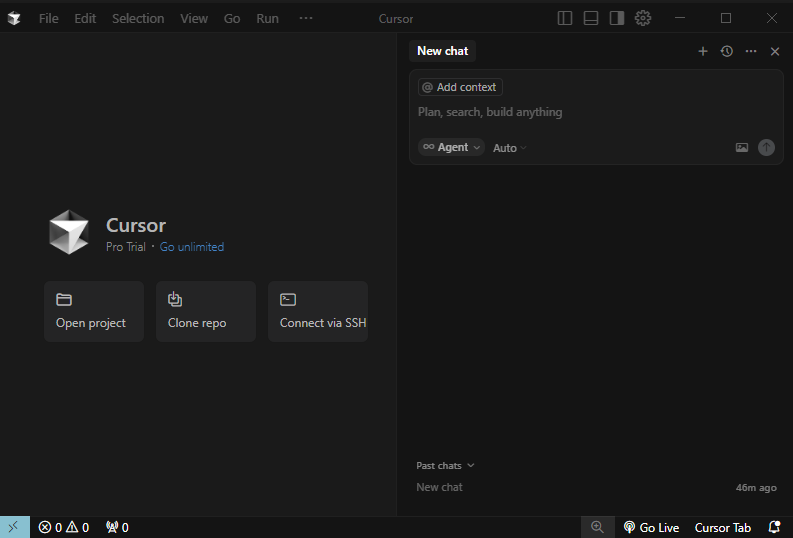Toggle the AI side pane layout icon
793x538 pixels.
click(616, 18)
